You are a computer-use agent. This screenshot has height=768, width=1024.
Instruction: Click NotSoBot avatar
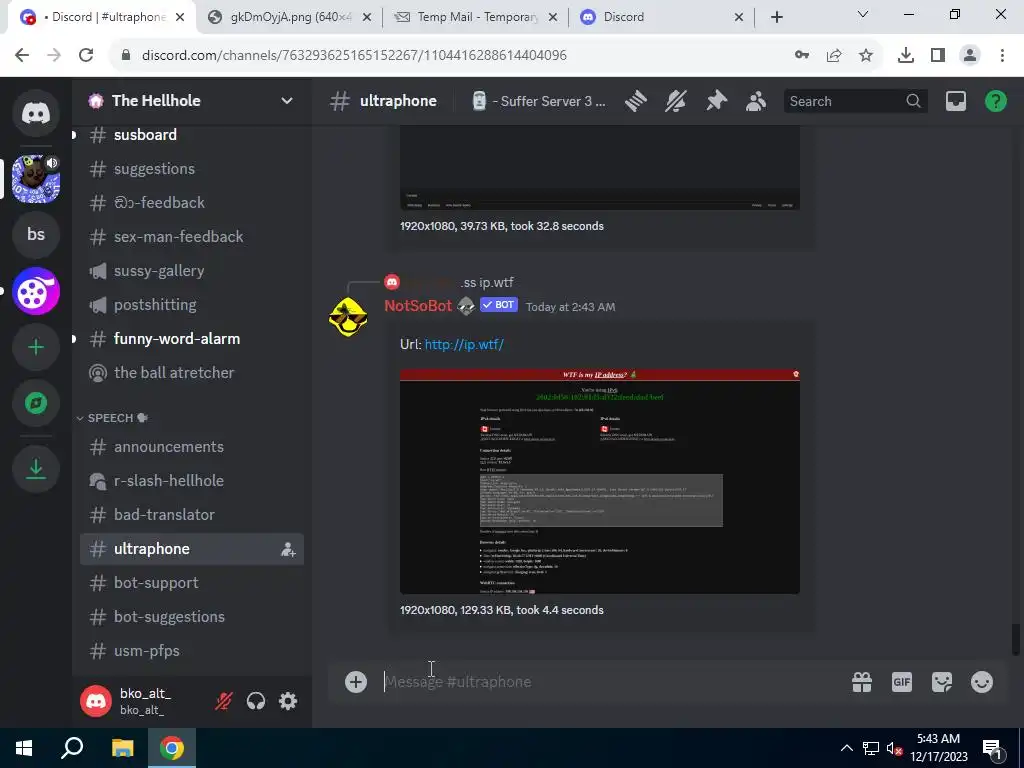[347, 317]
